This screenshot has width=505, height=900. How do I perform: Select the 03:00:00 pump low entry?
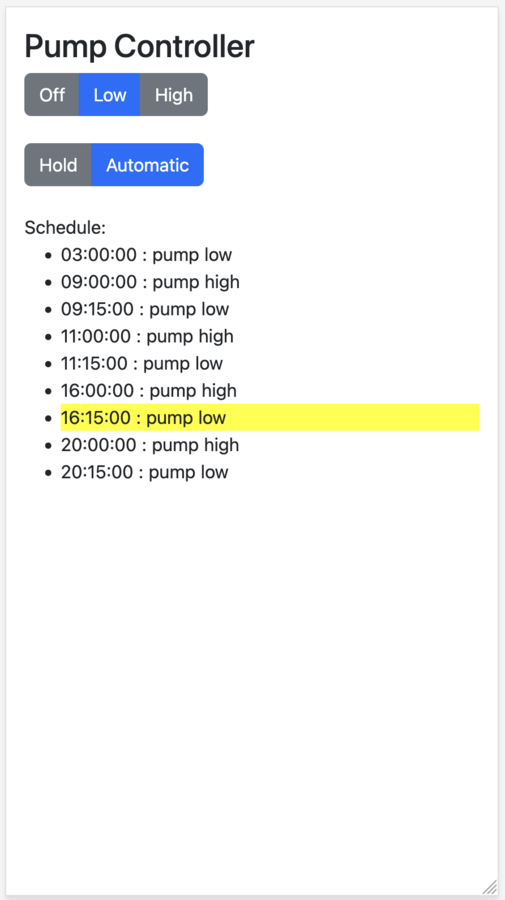pos(146,254)
